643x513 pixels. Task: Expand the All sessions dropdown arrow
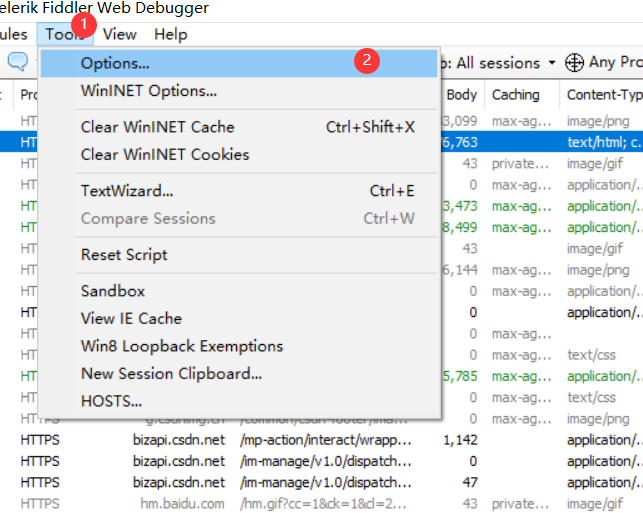point(552,63)
